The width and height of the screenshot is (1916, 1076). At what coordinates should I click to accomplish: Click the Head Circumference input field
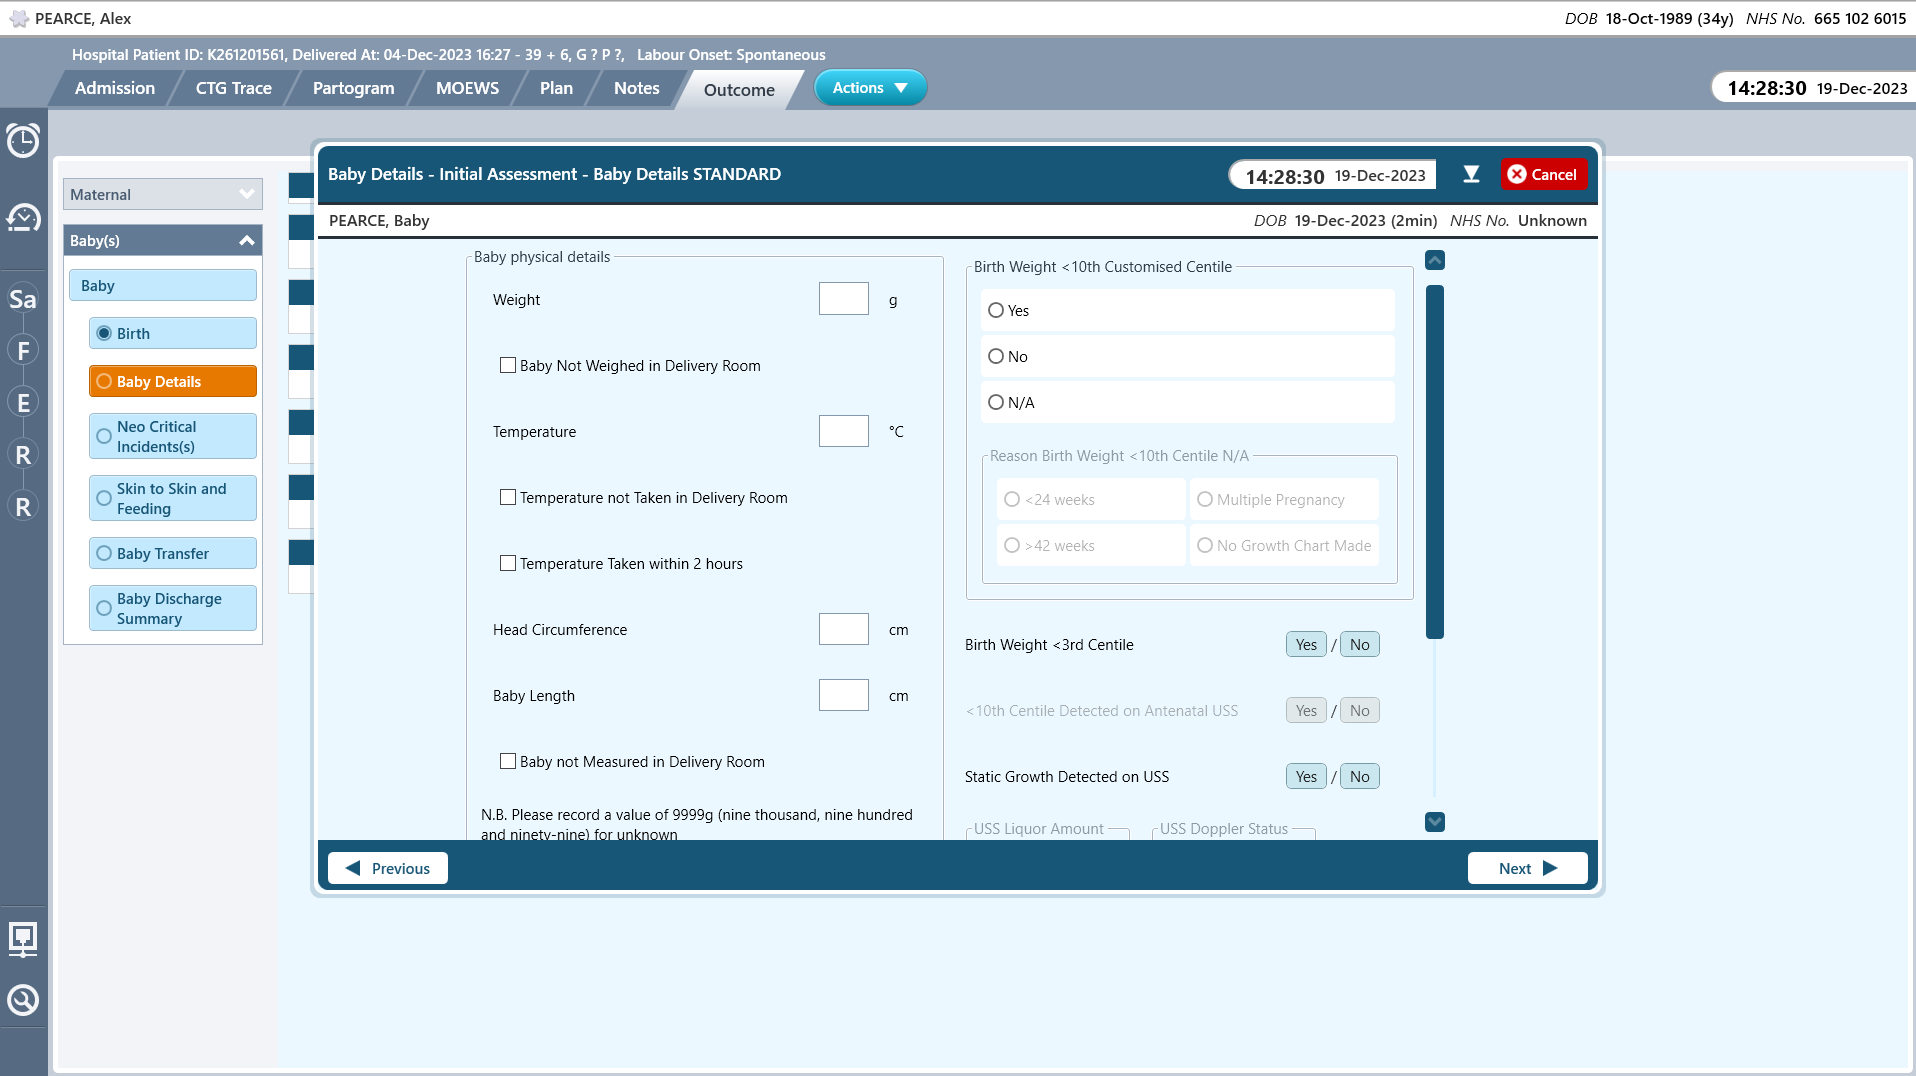(844, 629)
